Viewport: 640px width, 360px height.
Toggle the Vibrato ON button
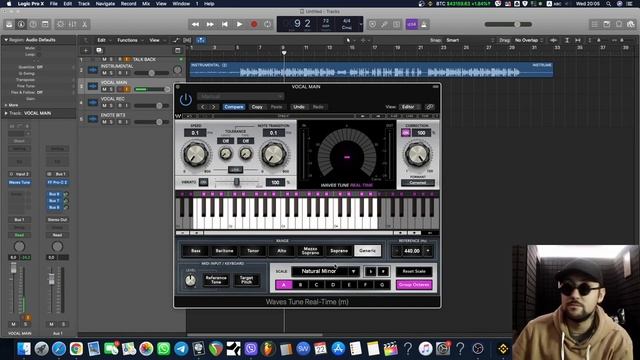[203, 182]
